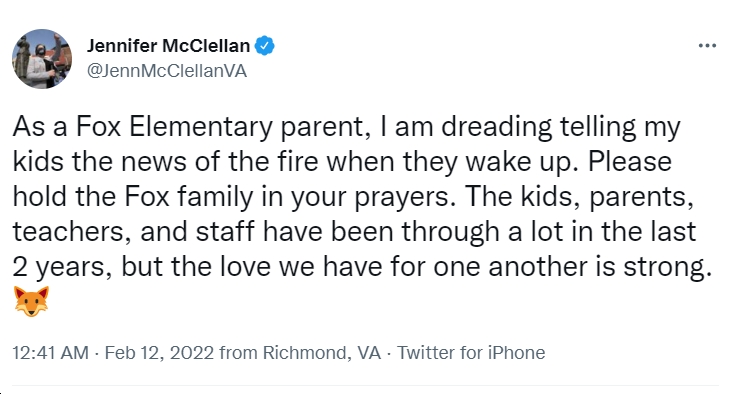Open the three-dot more options menu
Viewport: 732px width, 394px height.
coord(707,46)
